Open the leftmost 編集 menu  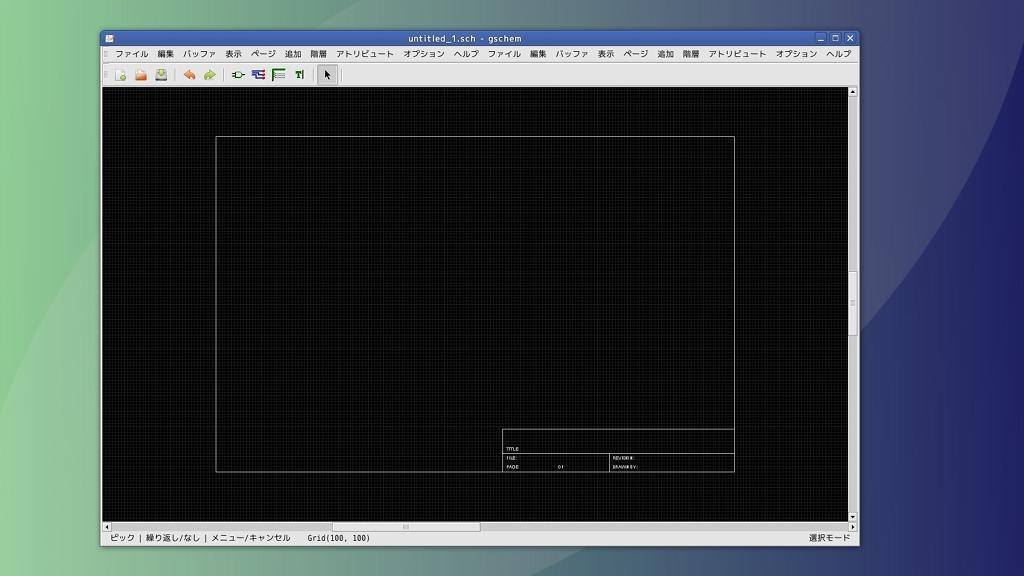[165, 54]
